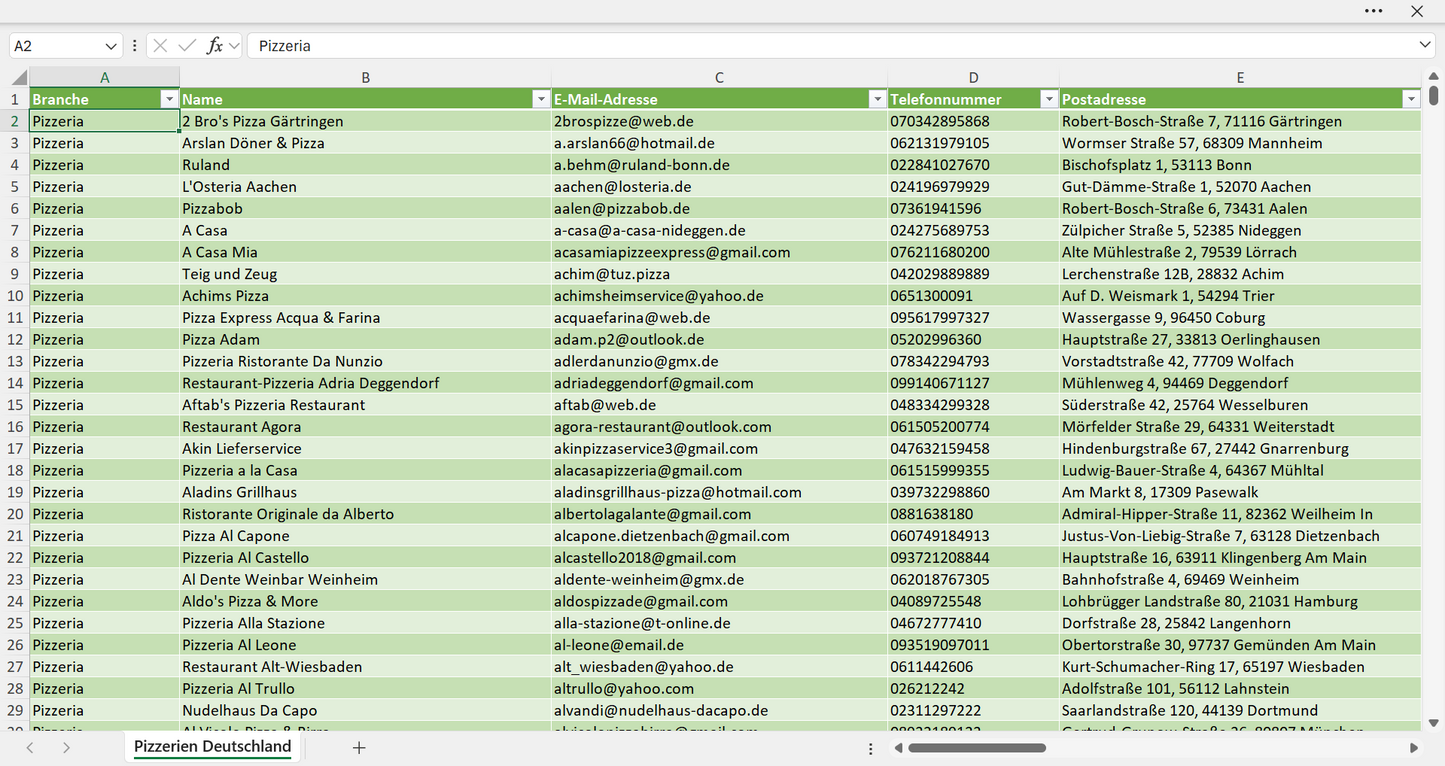Select column A header

[105, 77]
